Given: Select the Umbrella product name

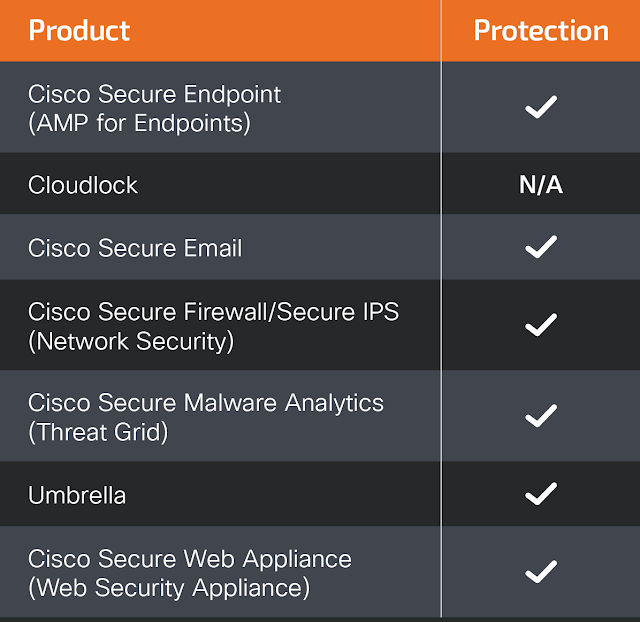Looking at the screenshot, I should coord(77,495).
